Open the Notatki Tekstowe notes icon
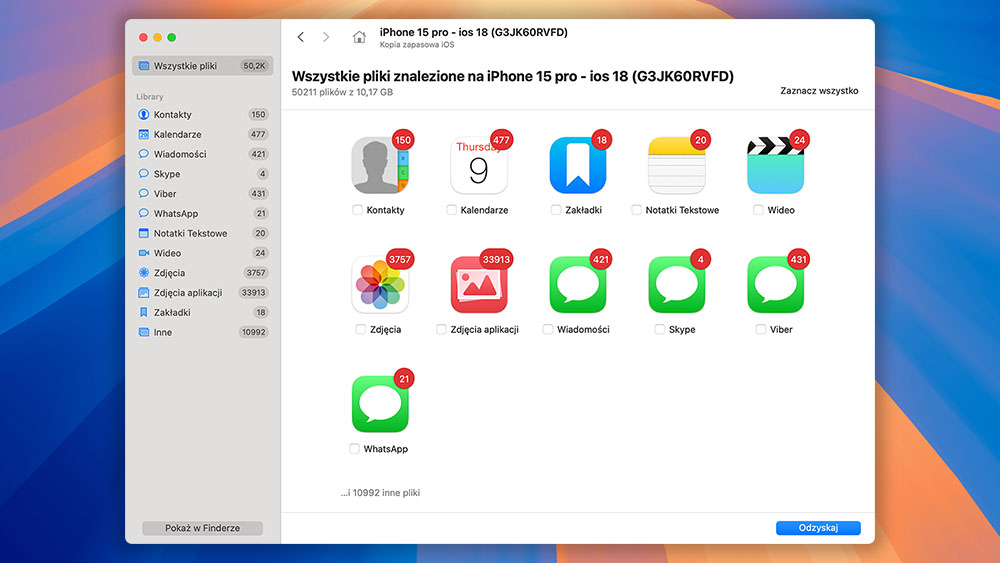 pos(677,165)
